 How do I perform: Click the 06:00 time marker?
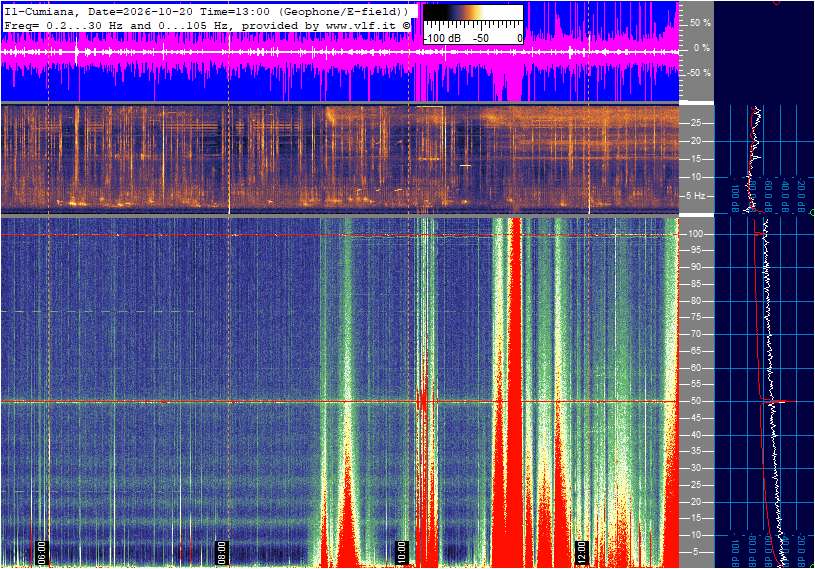(x=42, y=553)
